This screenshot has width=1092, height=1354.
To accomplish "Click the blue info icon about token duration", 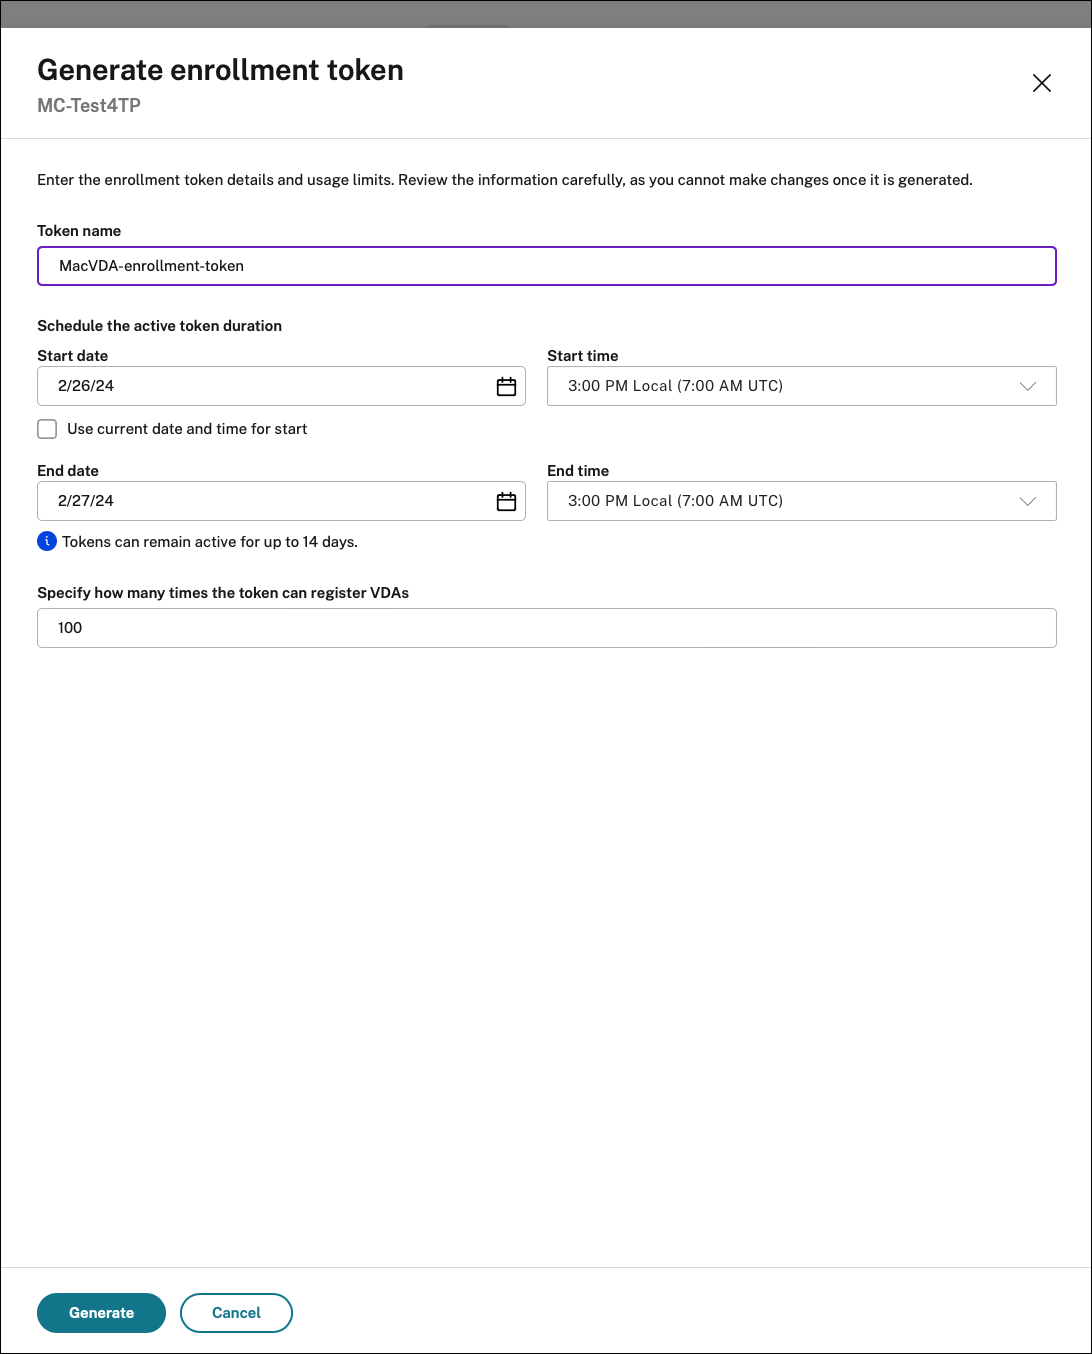I will coord(47,542).
